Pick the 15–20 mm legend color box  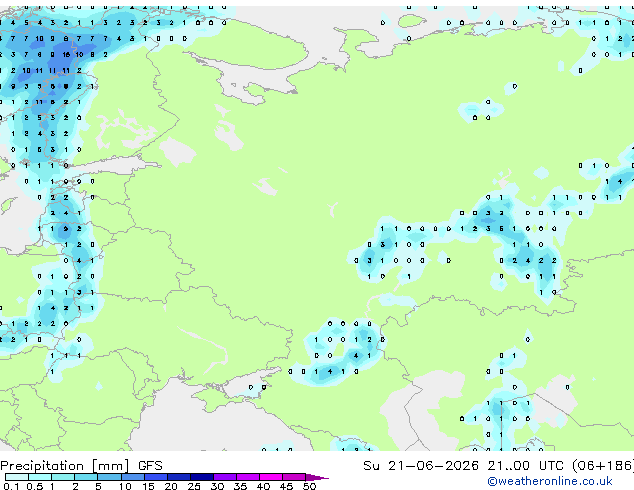156,477
